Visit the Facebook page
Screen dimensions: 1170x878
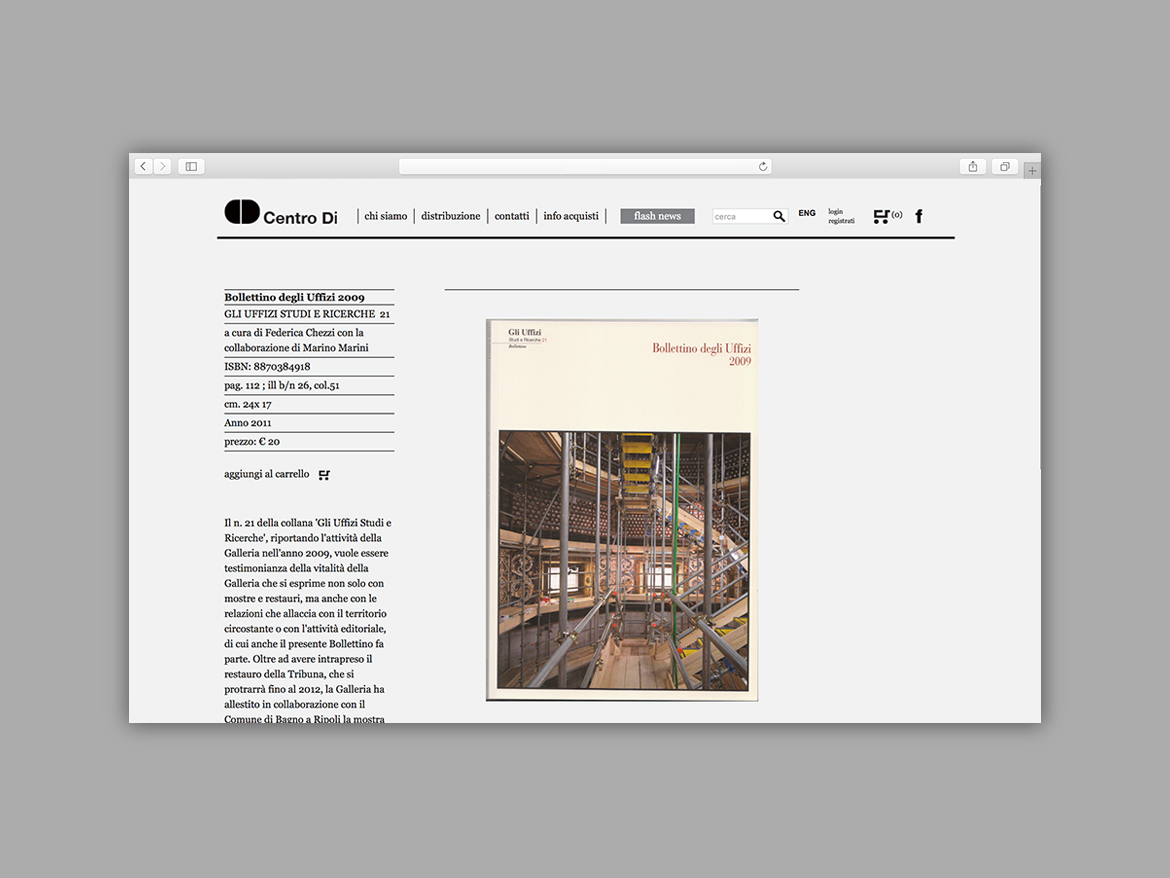(919, 216)
